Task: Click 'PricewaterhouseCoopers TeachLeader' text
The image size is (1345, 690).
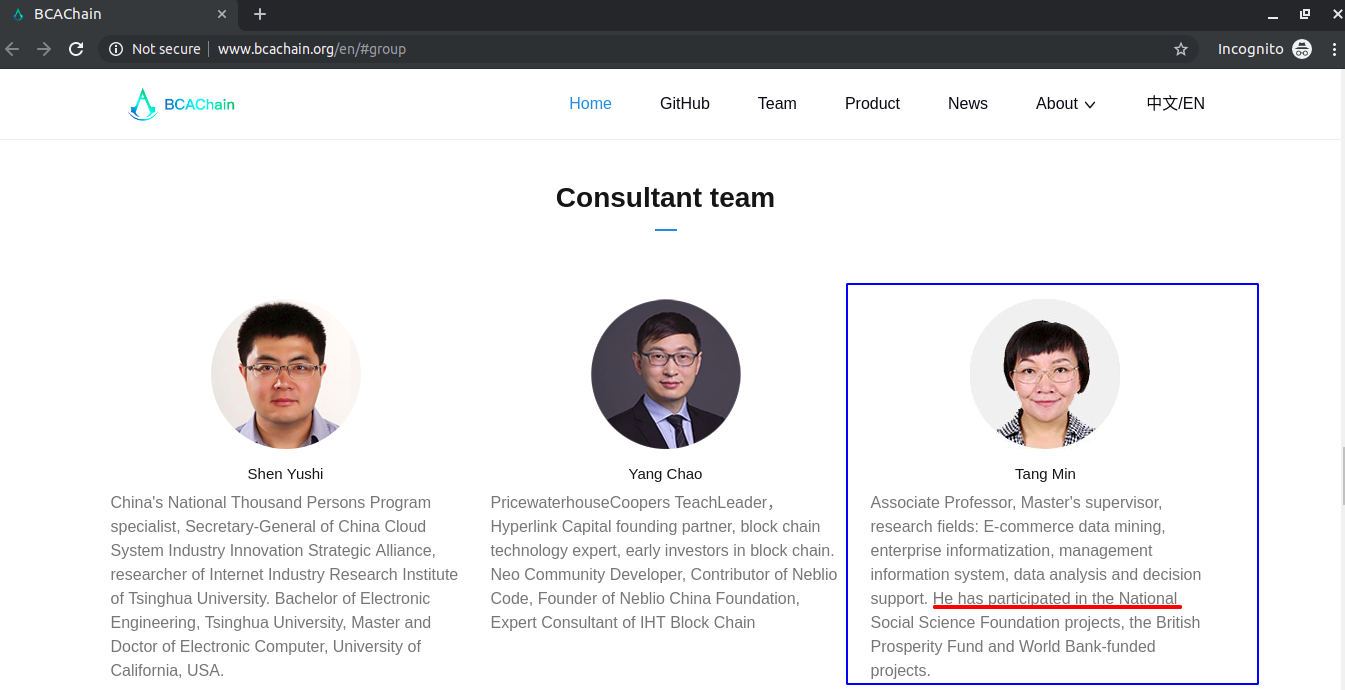Action: tap(628, 503)
